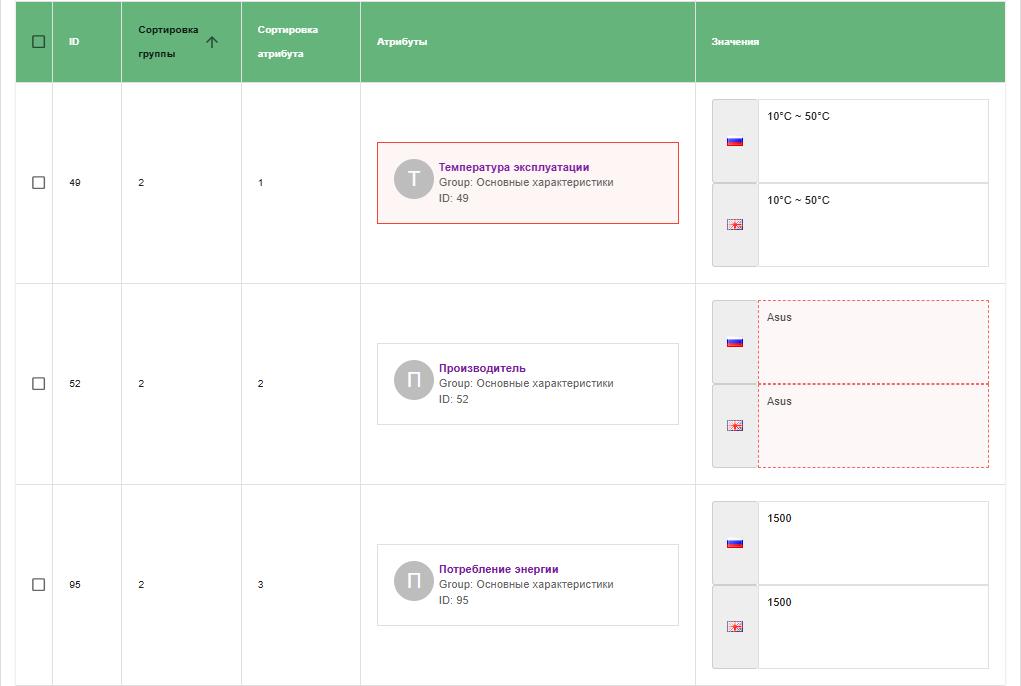The width and height of the screenshot is (1021, 686).
Task: Open the Температура эксплуатации attribute link
Action: pos(514,167)
